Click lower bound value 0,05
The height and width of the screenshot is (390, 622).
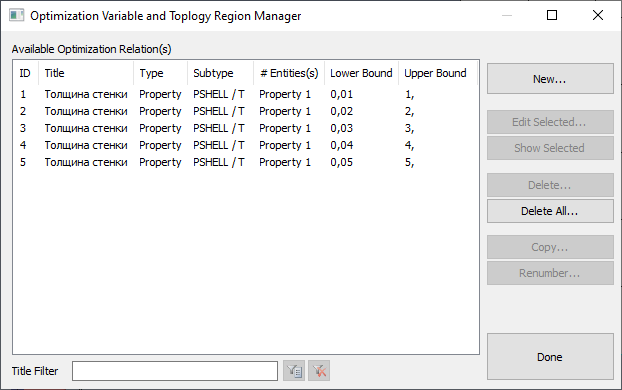click(342, 163)
